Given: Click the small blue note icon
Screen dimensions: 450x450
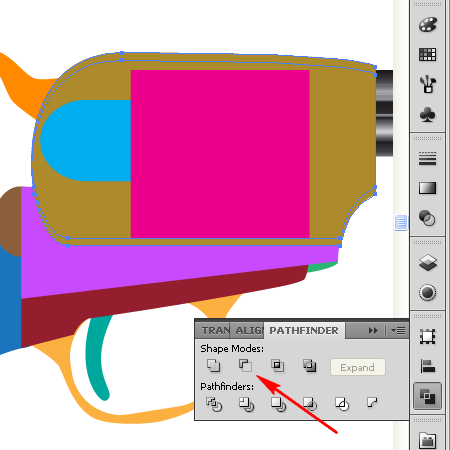Looking at the screenshot, I should 401,222.
